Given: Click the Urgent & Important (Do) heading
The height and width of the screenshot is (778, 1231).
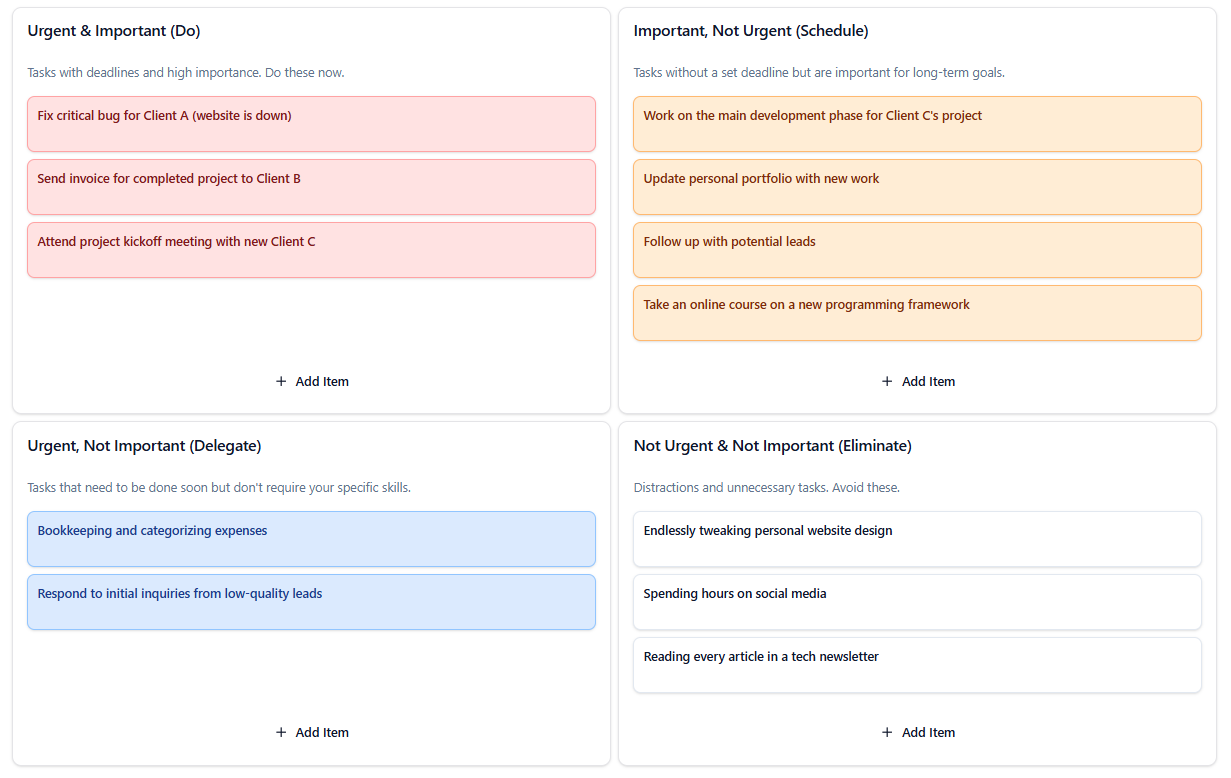Looking at the screenshot, I should 114,31.
